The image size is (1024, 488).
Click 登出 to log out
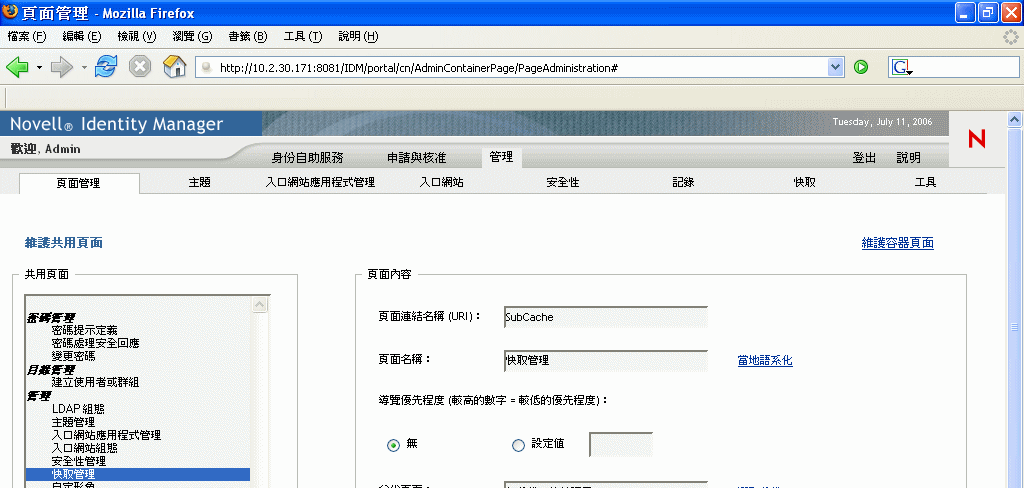[864, 158]
